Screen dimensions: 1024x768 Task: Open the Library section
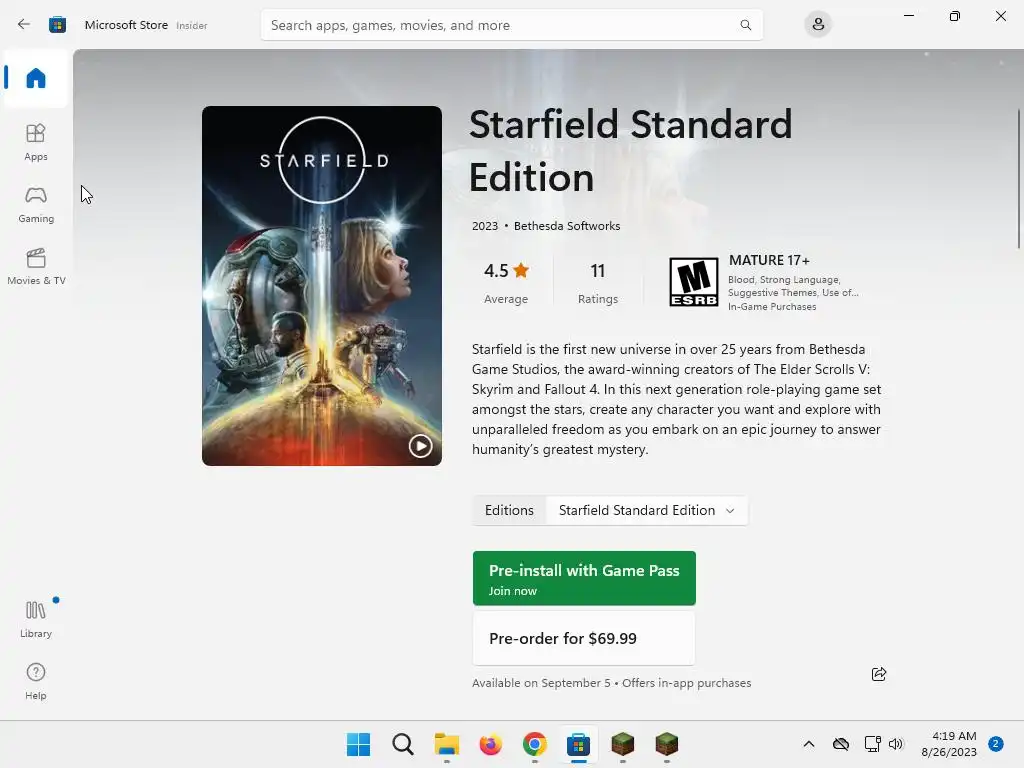click(36, 619)
